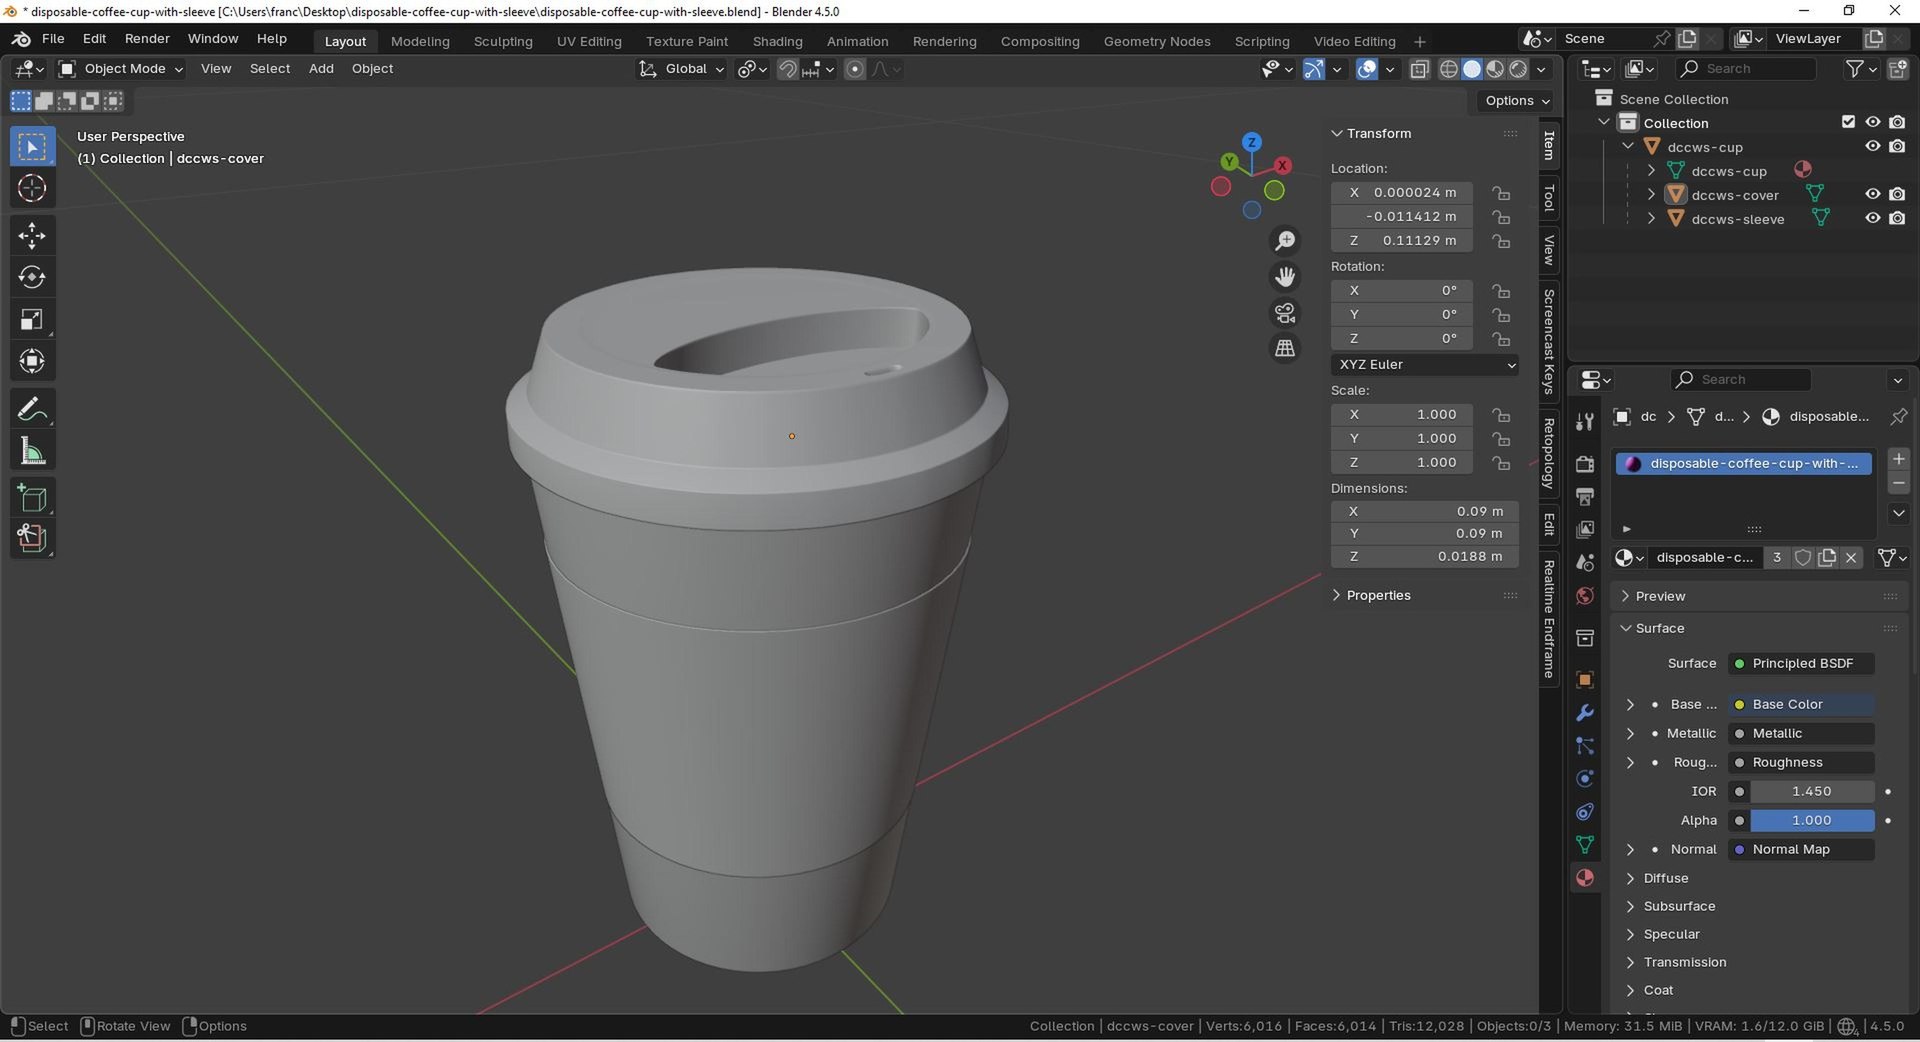The width and height of the screenshot is (1920, 1042).
Task: Uncheck the Collection exclude checkbox
Action: click(x=1848, y=122)
